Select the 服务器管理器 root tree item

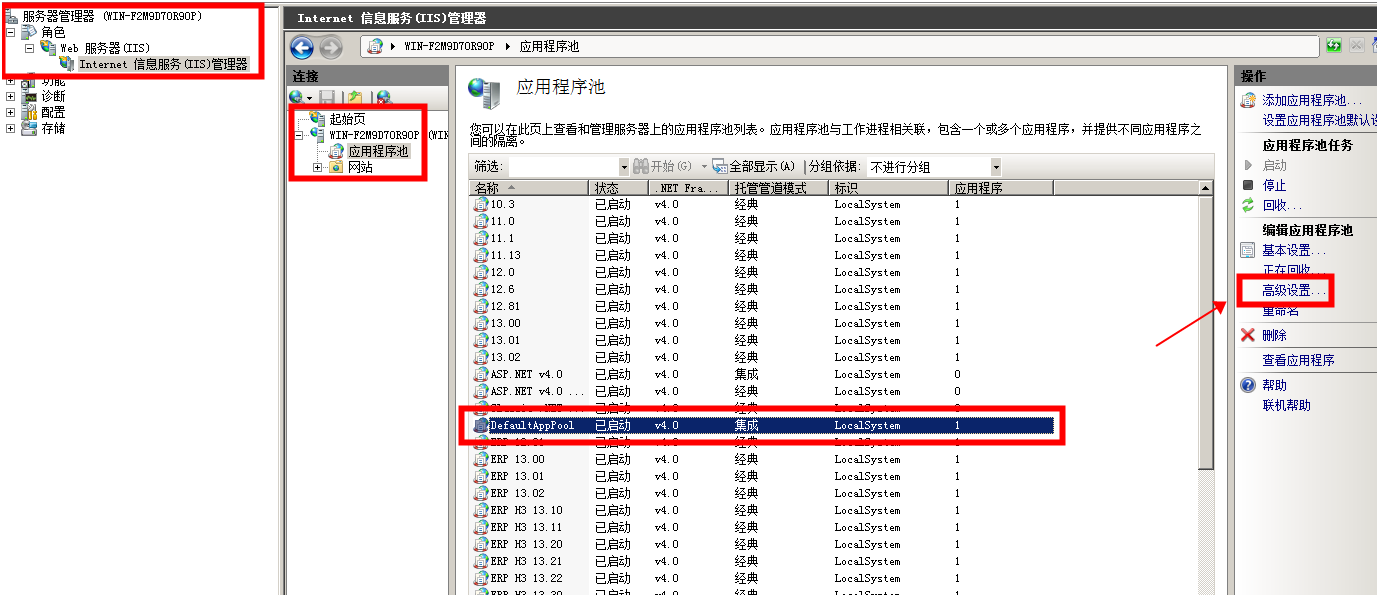click(113, 16)
